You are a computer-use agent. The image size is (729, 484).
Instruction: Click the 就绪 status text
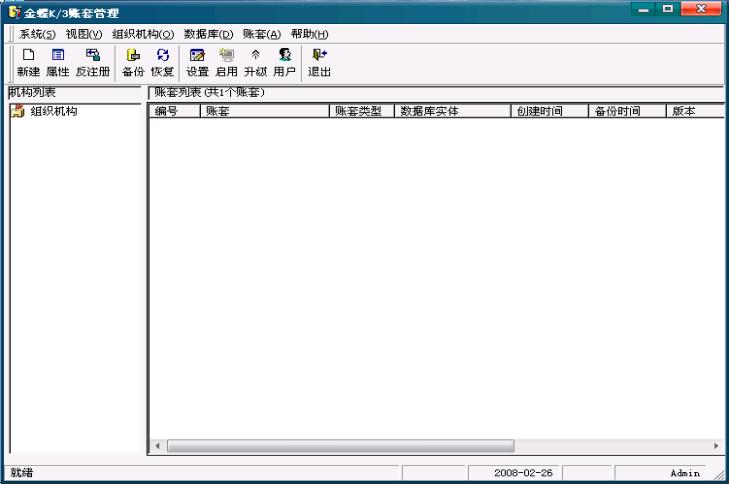tap(22, 473)
